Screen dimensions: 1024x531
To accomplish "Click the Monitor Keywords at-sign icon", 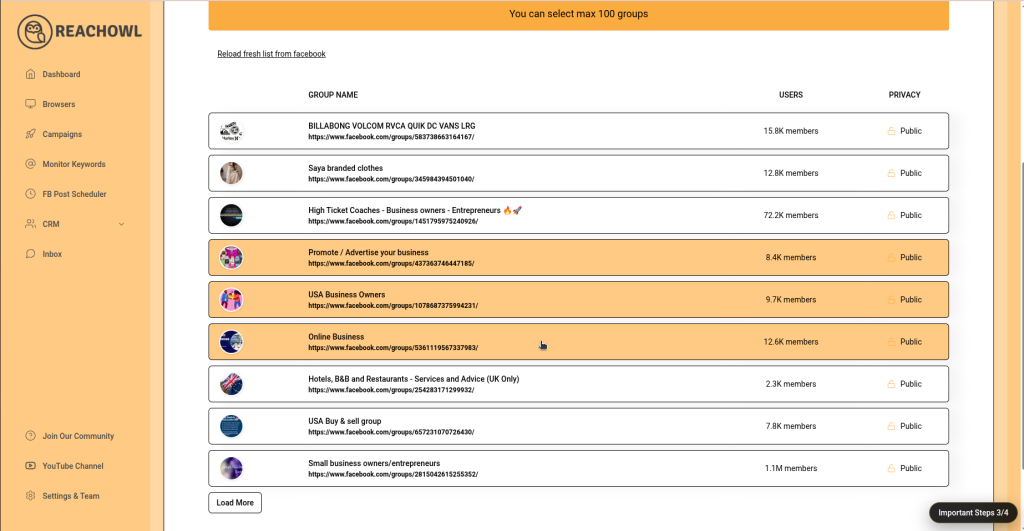I will click(x=31, y=164).
